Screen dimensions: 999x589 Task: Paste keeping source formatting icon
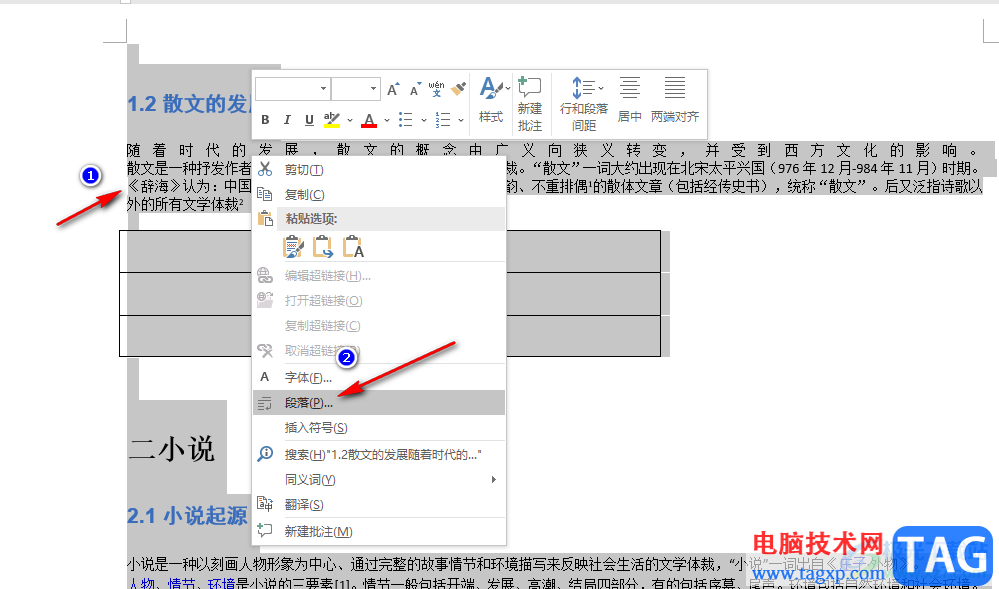point(293,246)
